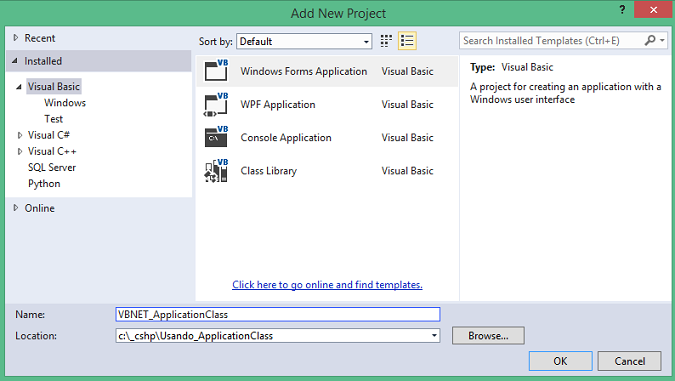Select the Windows Forms Application template icon
This screenshot has width=675, height=381.
[216, 71]
